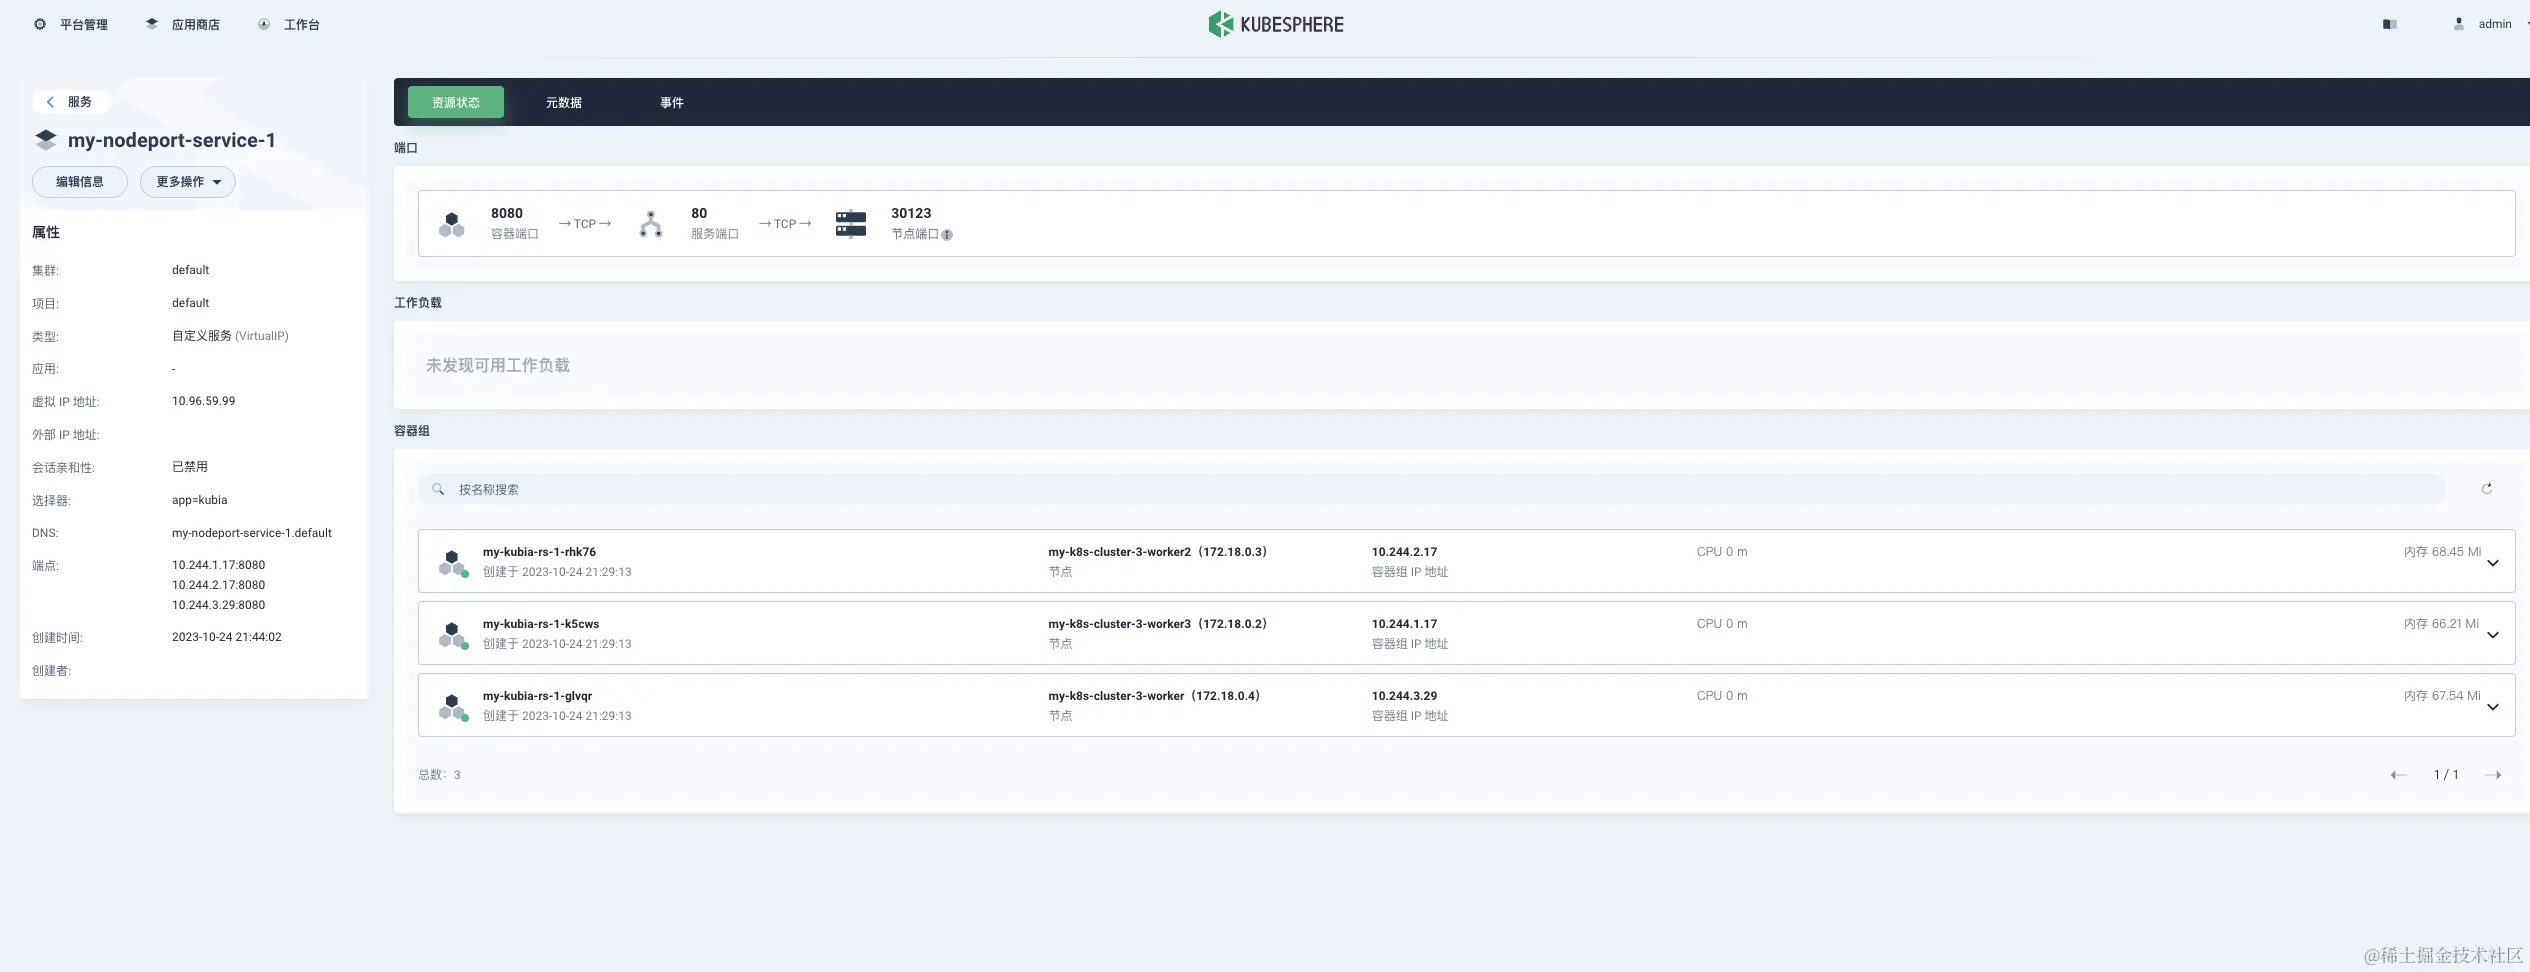Expand the my-kubia-rs-1-k5cws pod row

point(2493,635)
